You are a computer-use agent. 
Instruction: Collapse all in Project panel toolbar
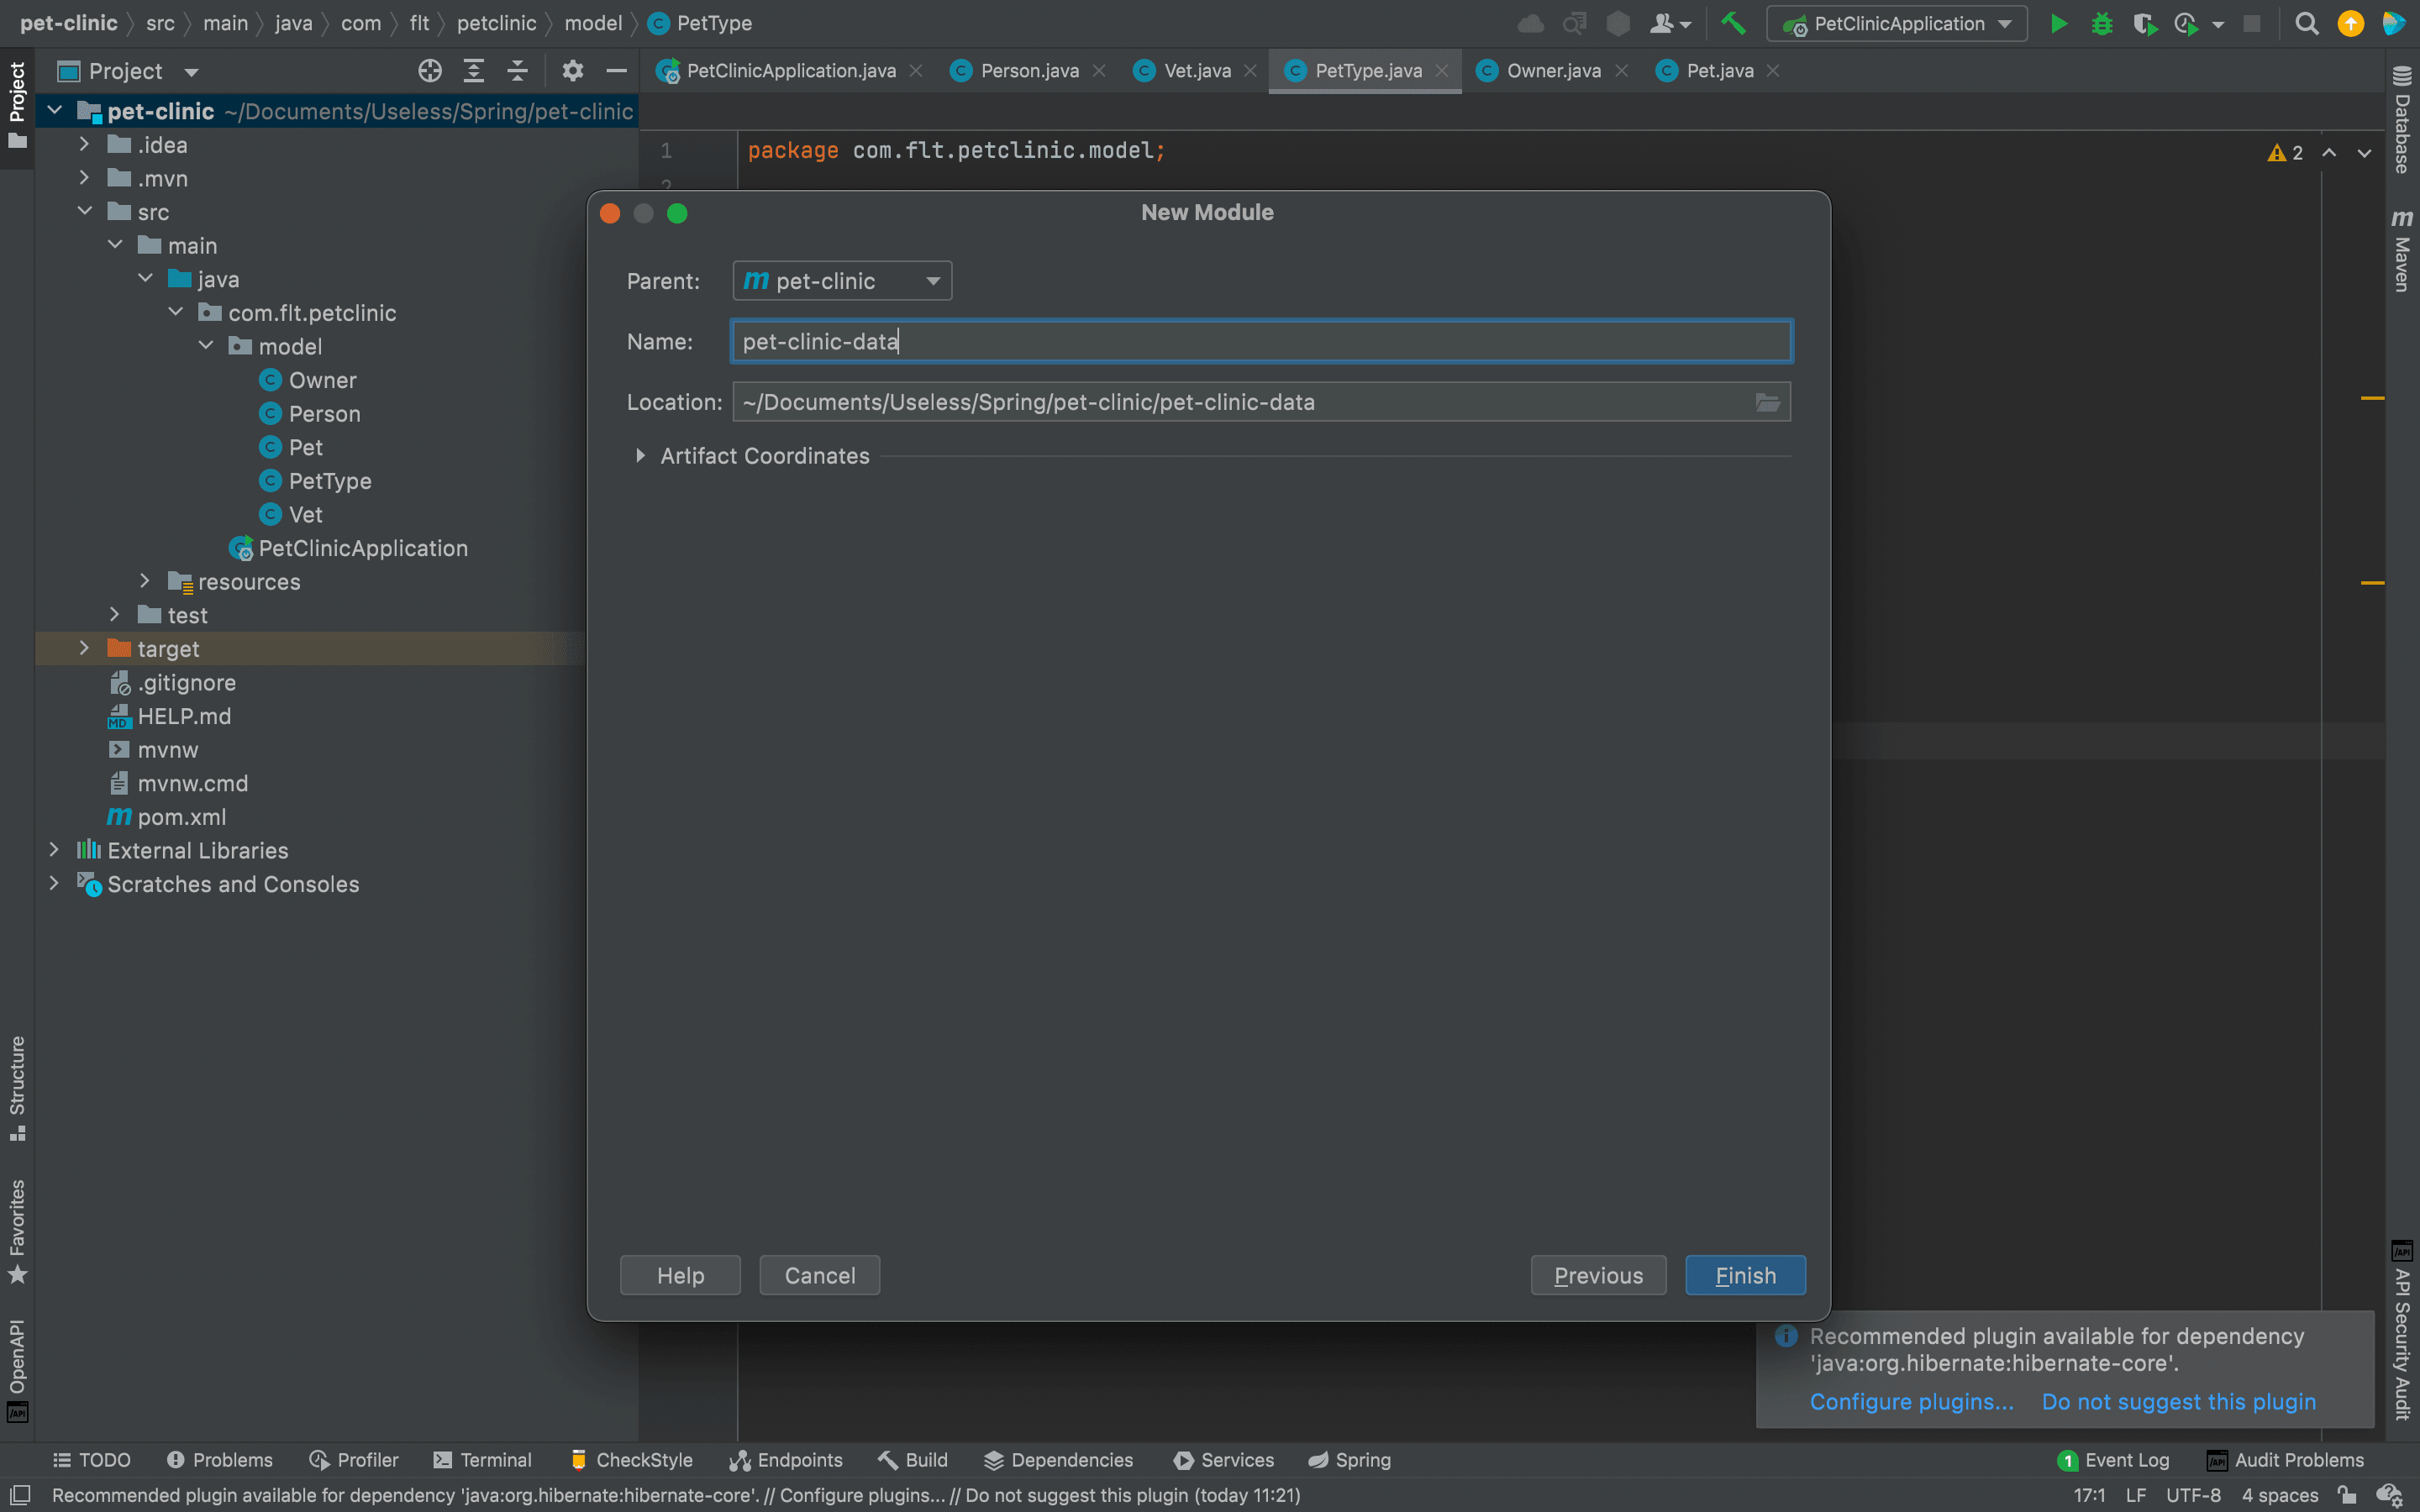pos(517,71)
